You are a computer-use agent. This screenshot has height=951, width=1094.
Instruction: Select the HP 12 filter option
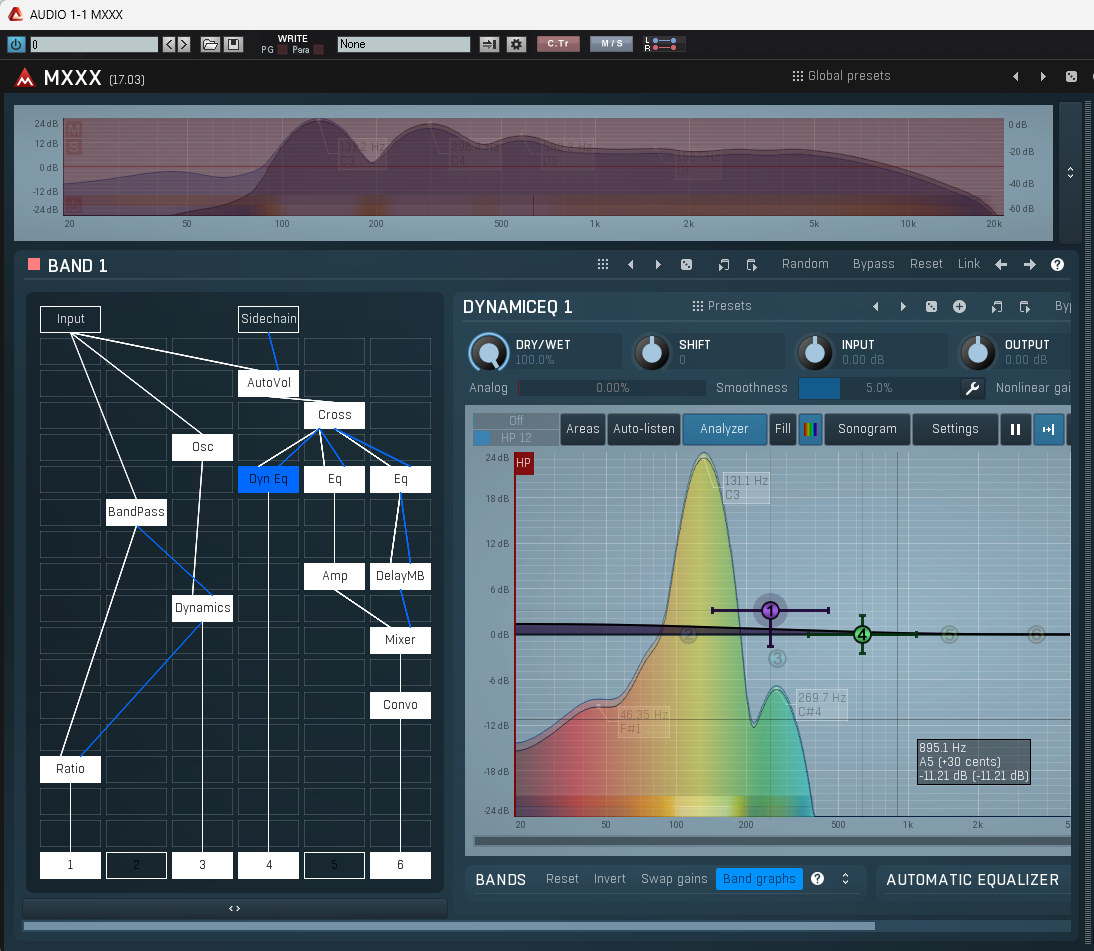[x=516, y=437]
